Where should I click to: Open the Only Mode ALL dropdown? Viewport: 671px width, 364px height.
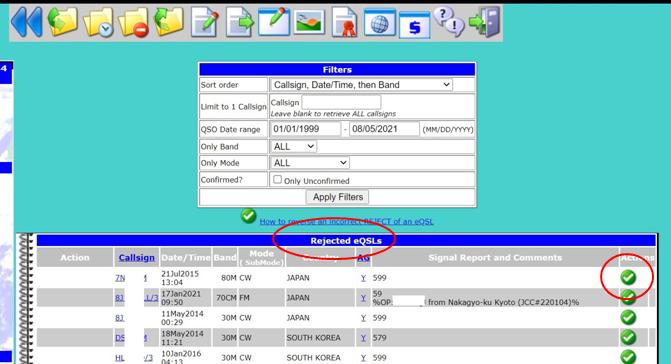309,163
